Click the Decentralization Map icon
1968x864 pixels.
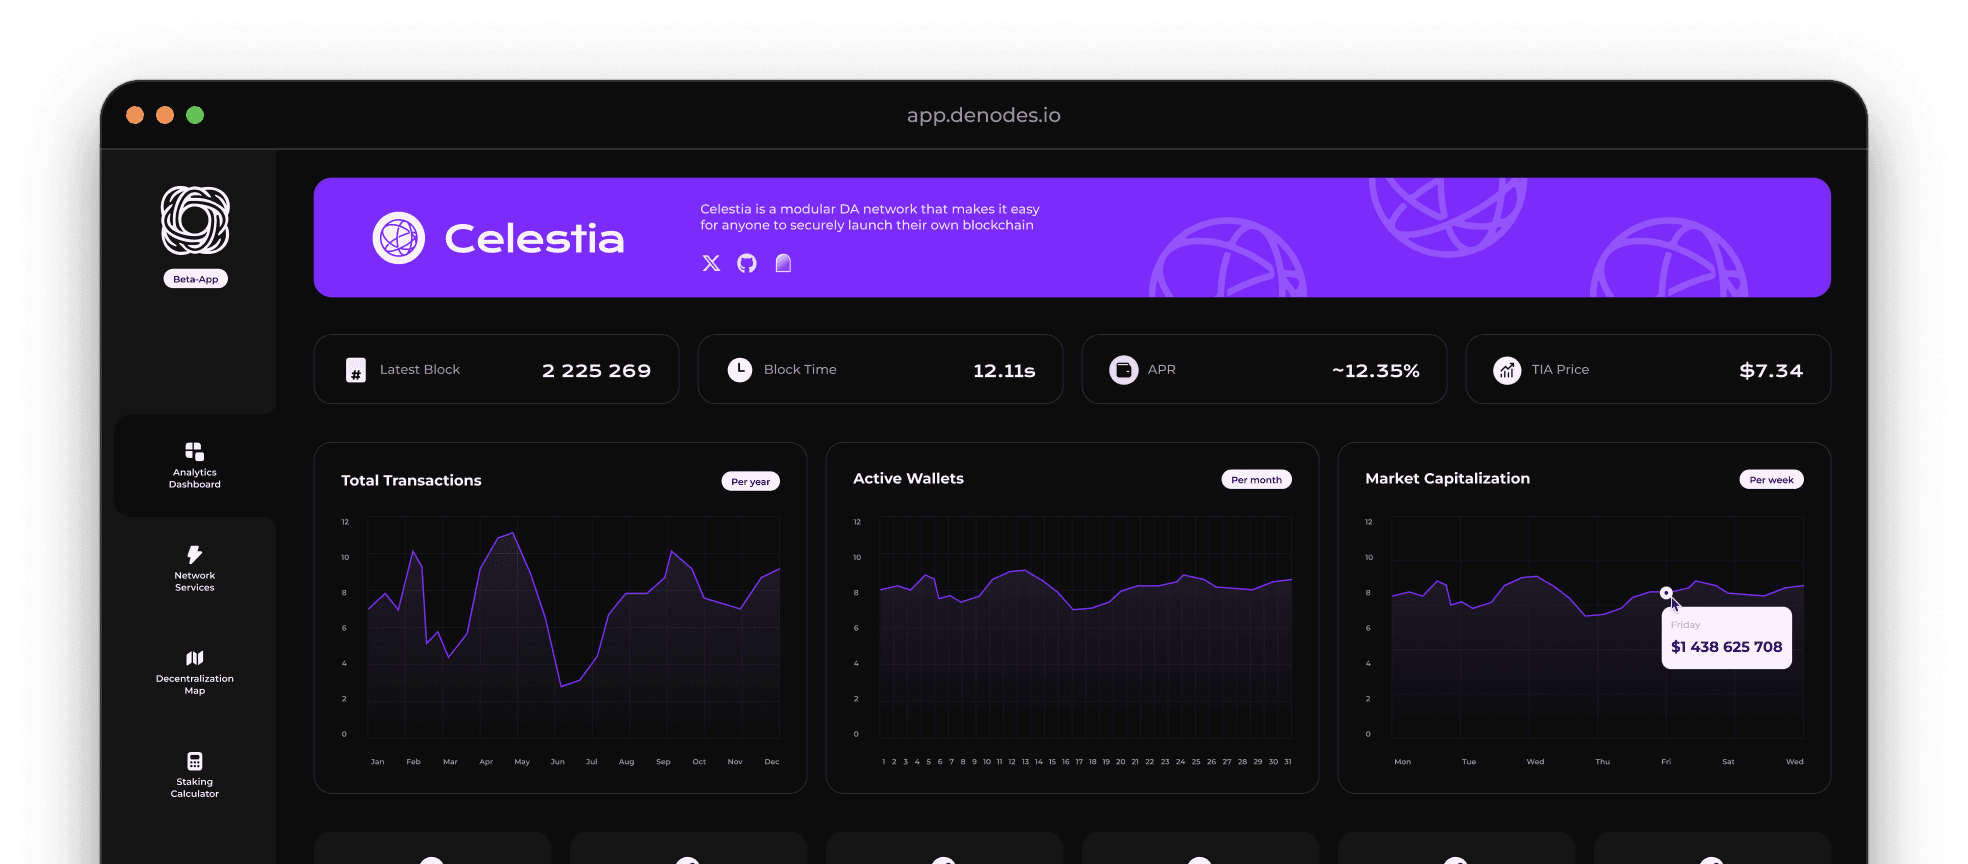[195, 658]
